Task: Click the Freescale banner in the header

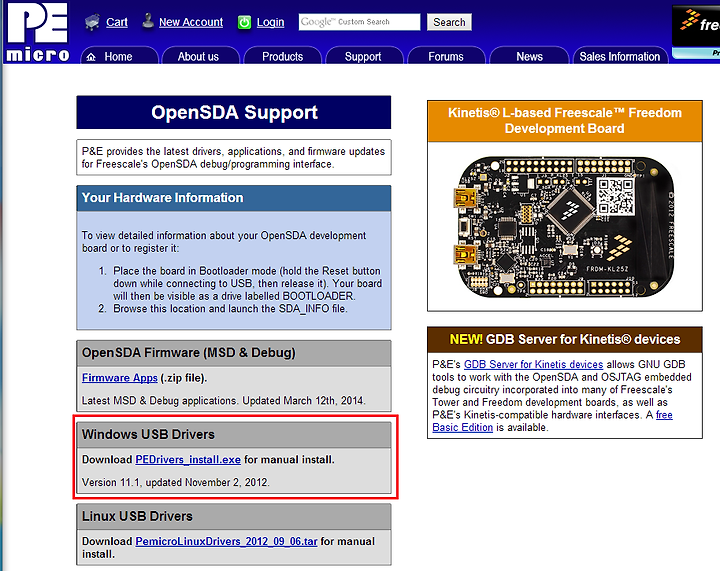Action: point(696,32)
